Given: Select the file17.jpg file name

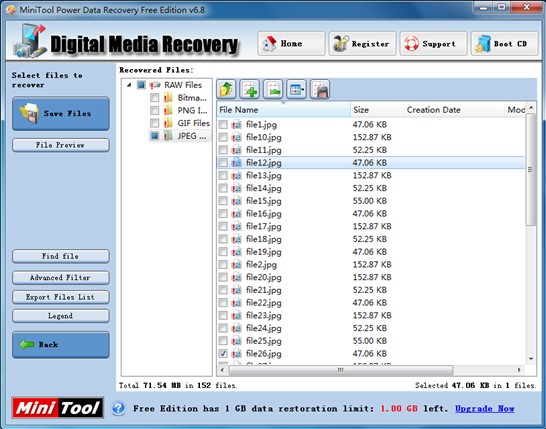Looking at the screenshot, I should (264, 227).
